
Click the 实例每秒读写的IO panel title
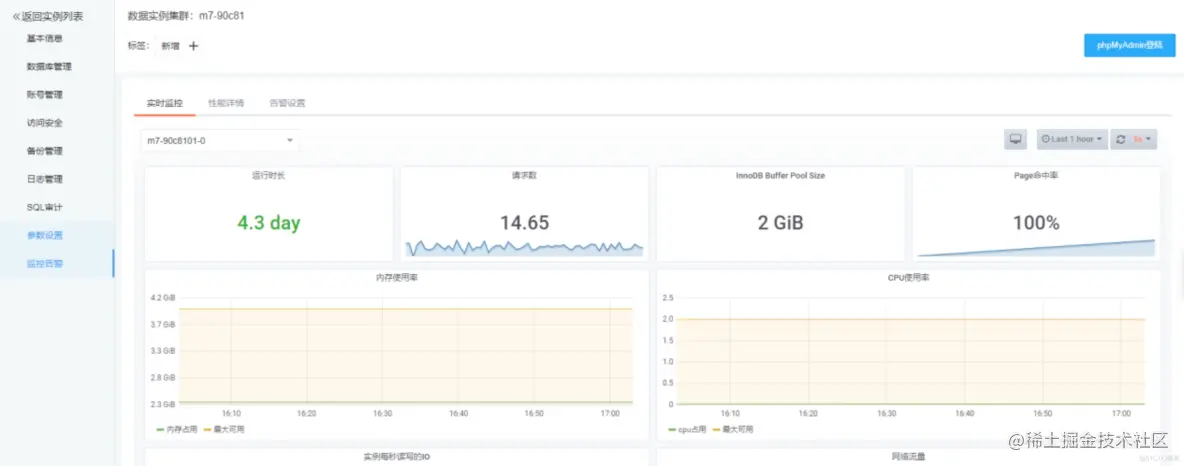pos(396,457)
